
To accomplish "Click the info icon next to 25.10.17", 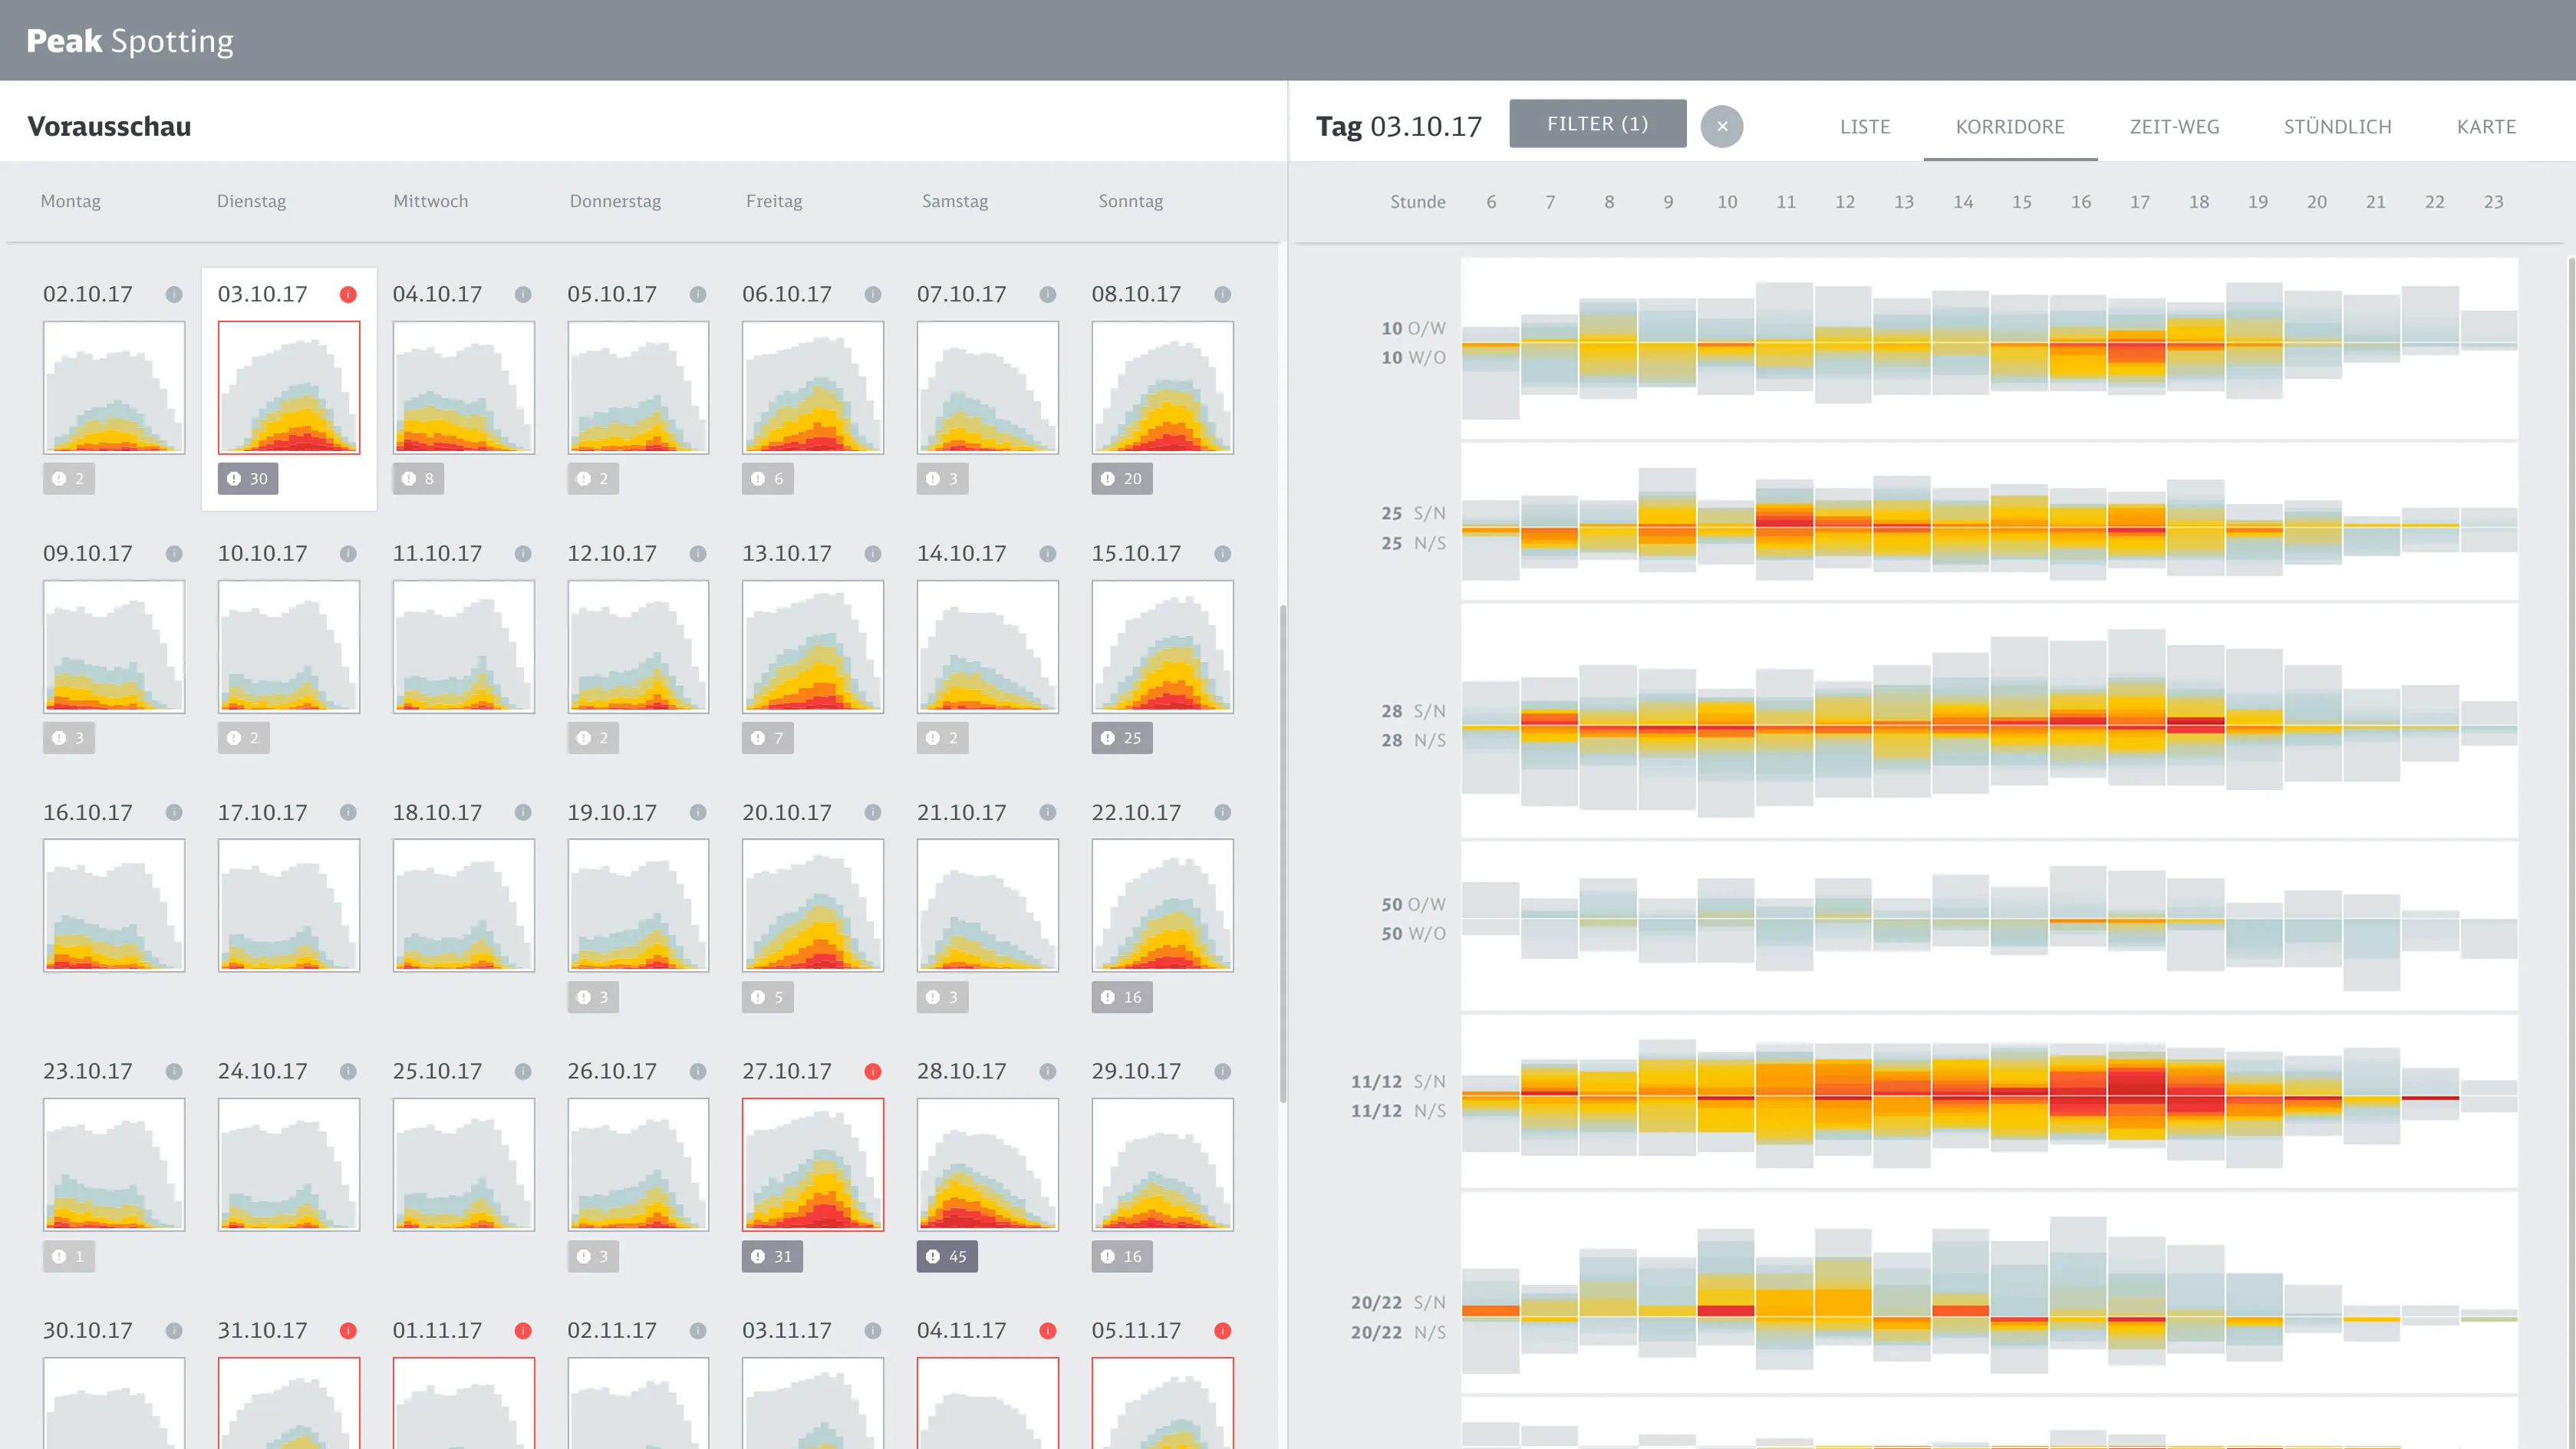I will coord(523,1071).
